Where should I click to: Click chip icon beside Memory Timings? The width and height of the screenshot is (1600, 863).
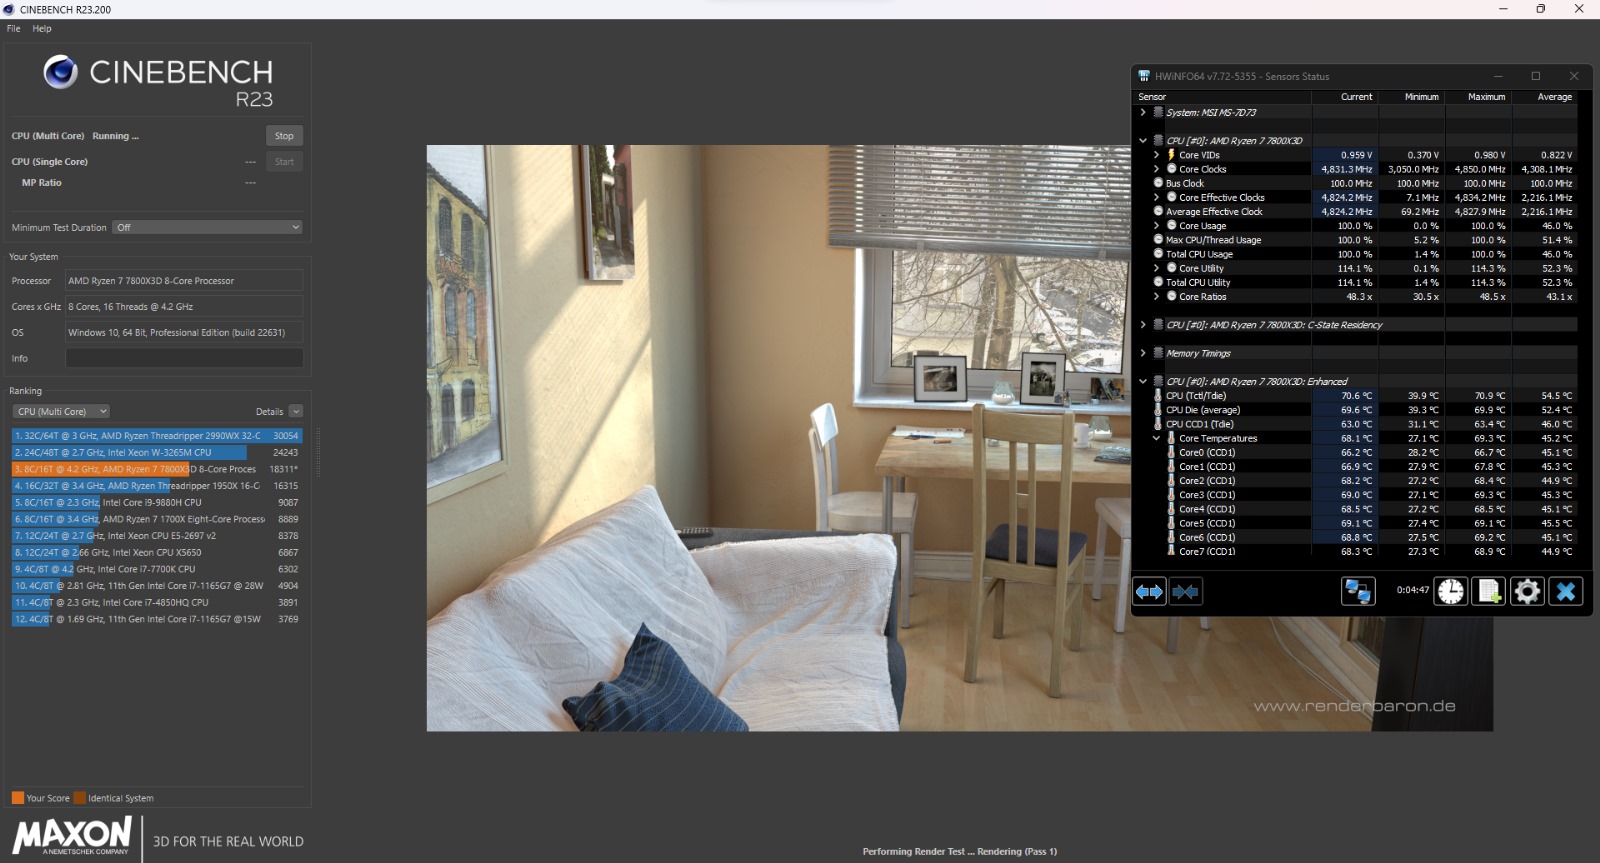1158,353
